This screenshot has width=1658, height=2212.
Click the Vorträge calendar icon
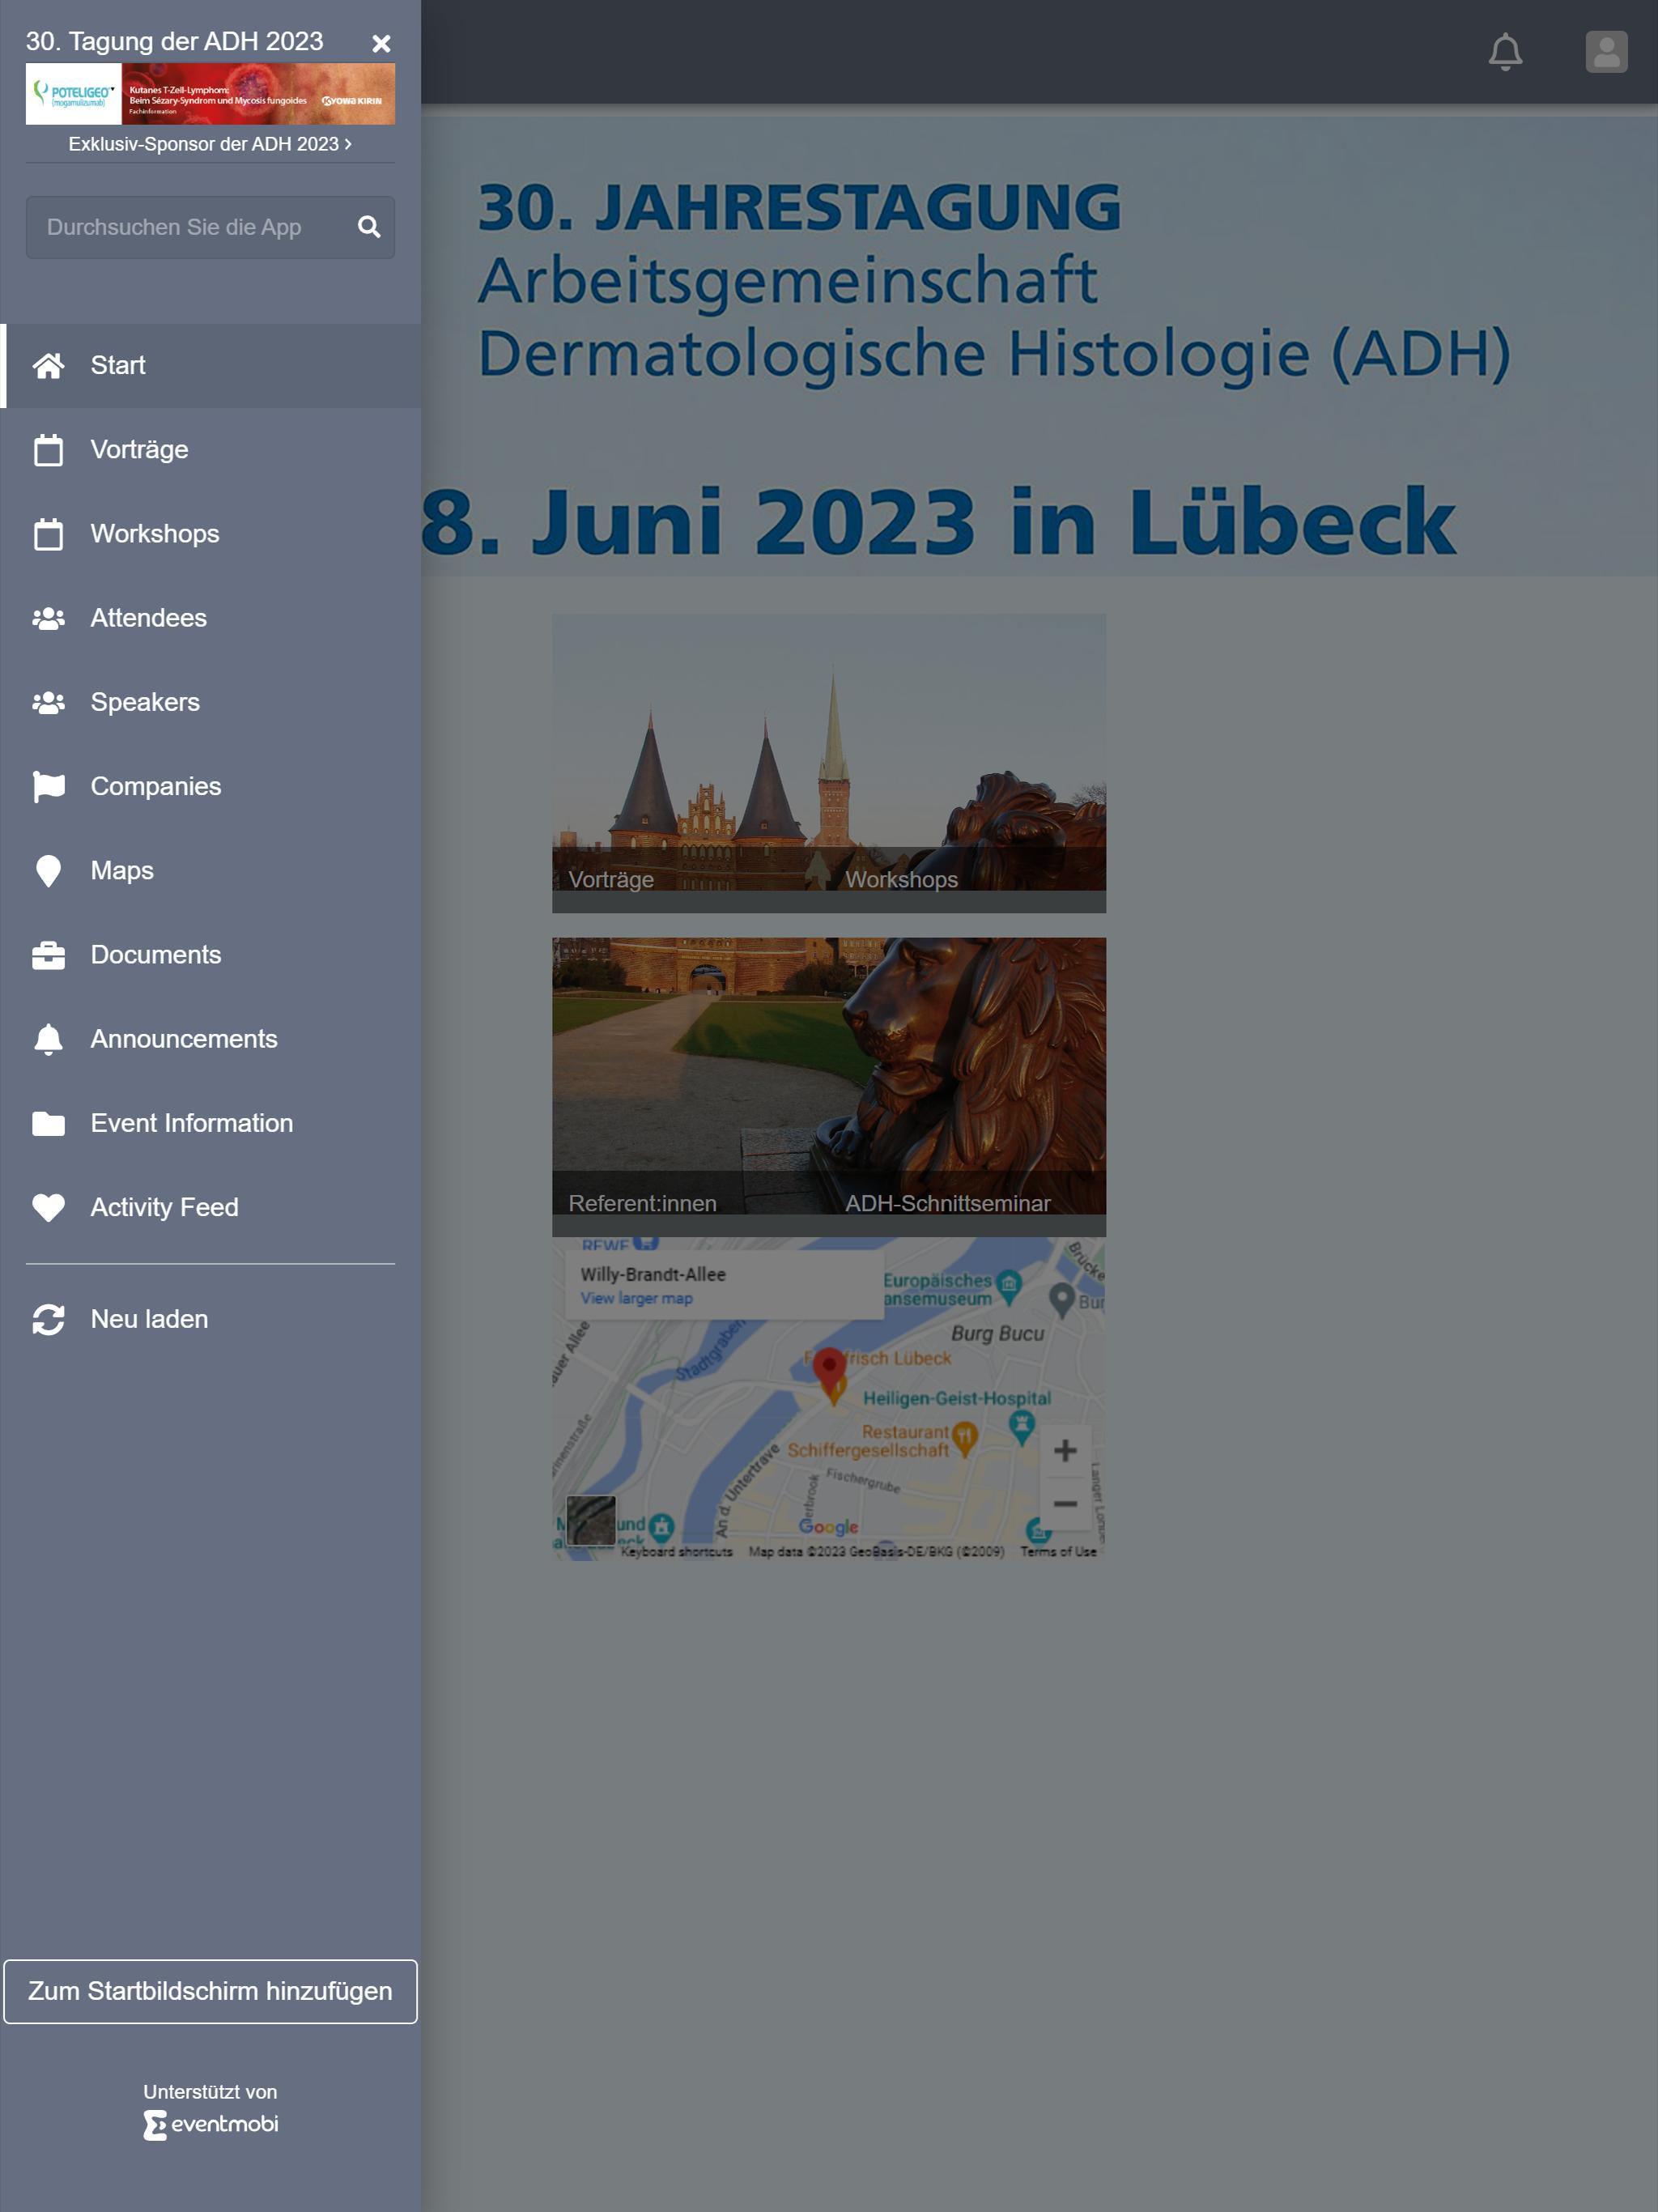[48, 450]
